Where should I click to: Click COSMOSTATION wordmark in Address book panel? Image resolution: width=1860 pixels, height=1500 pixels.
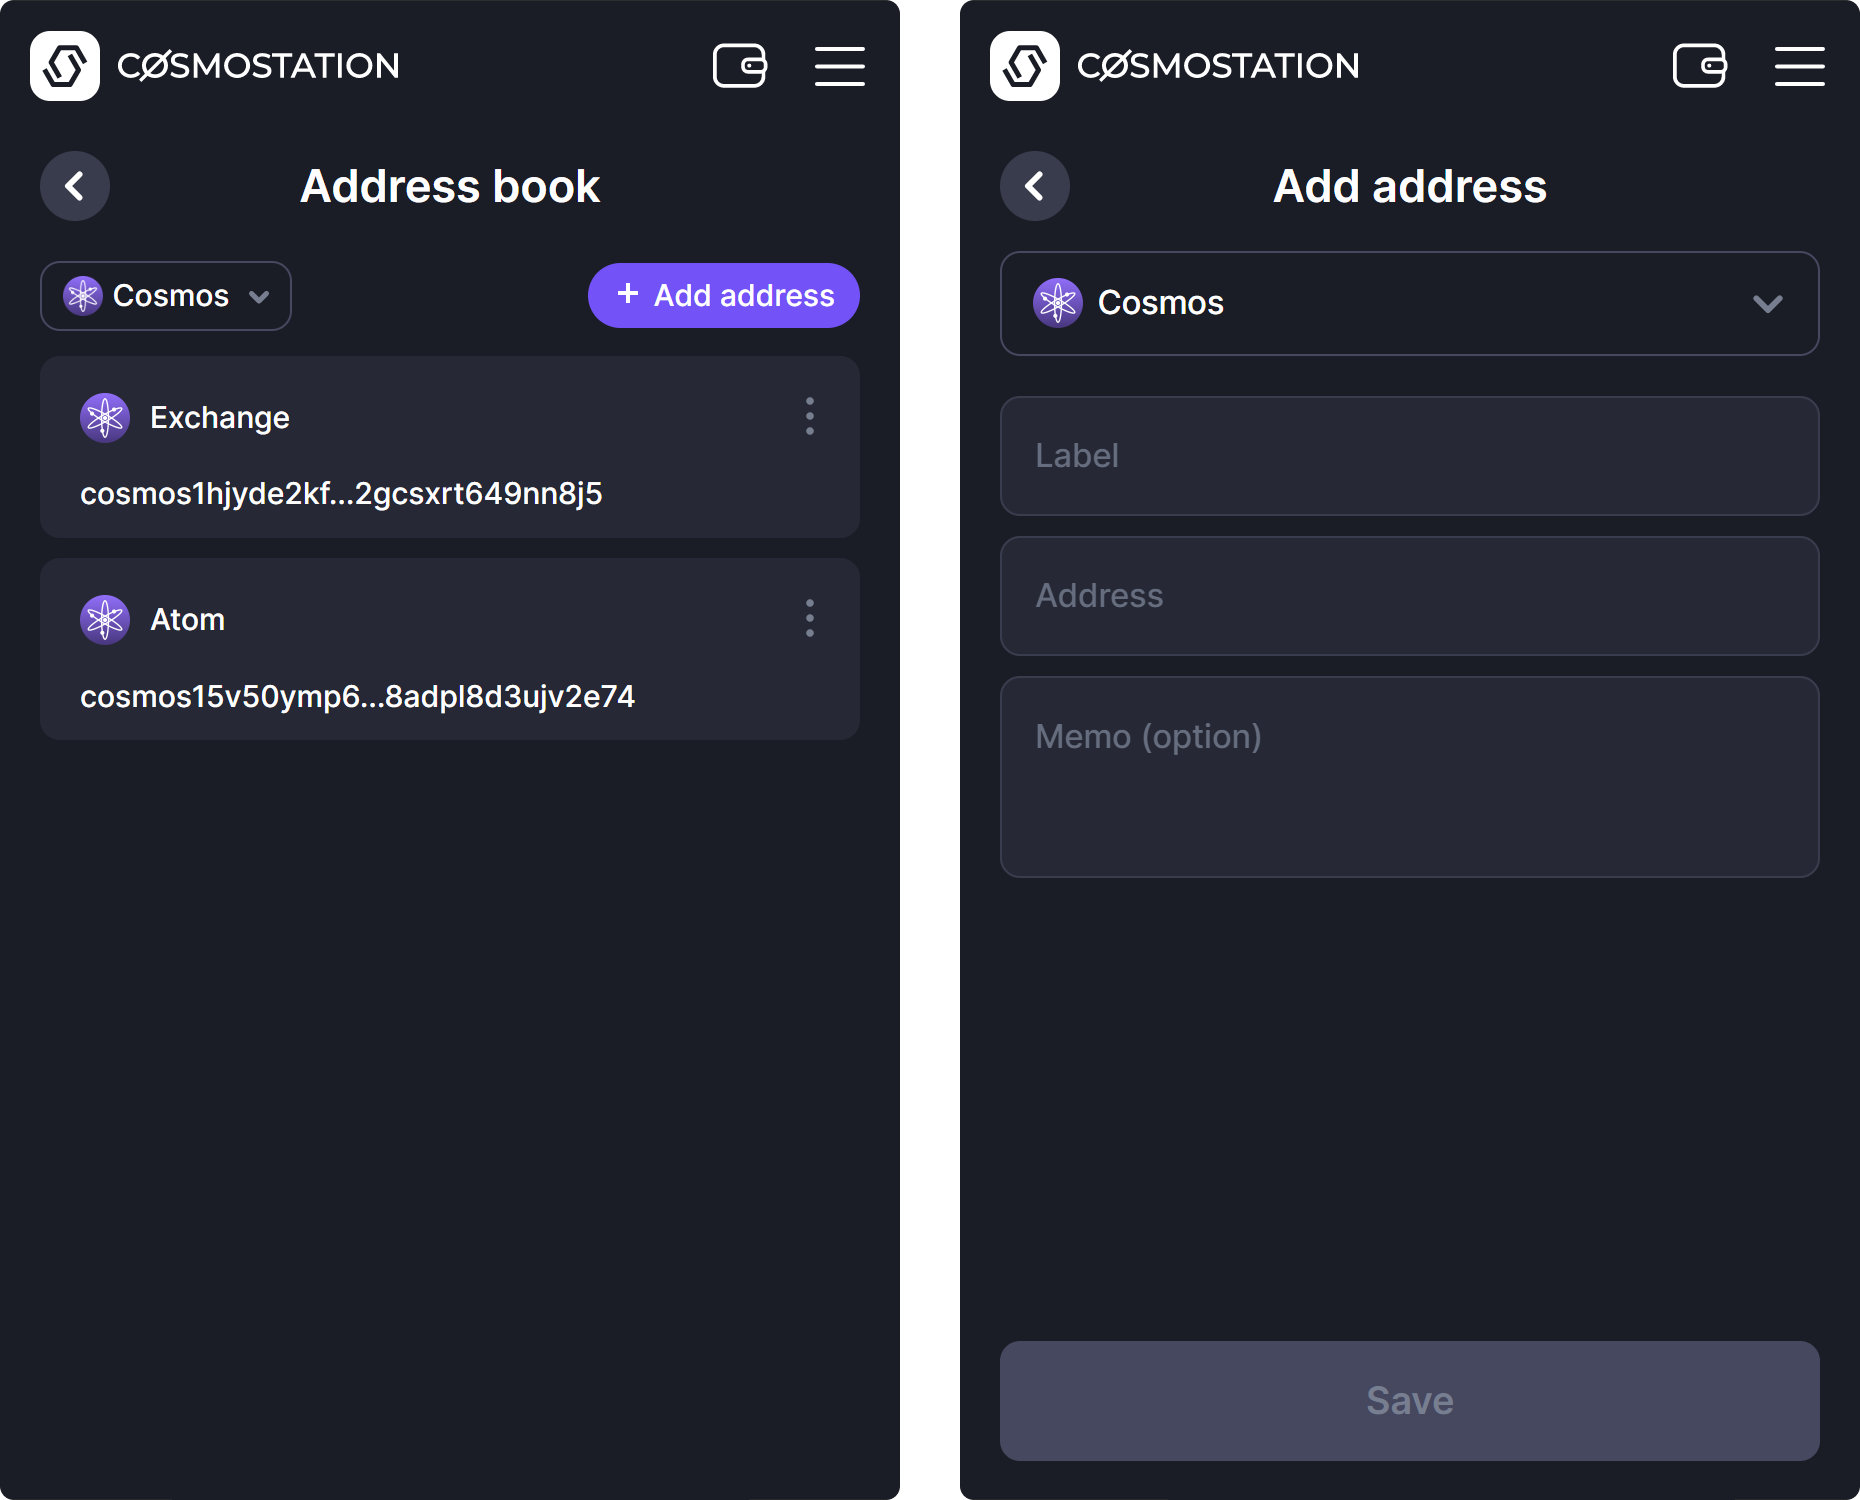point(258,66)
